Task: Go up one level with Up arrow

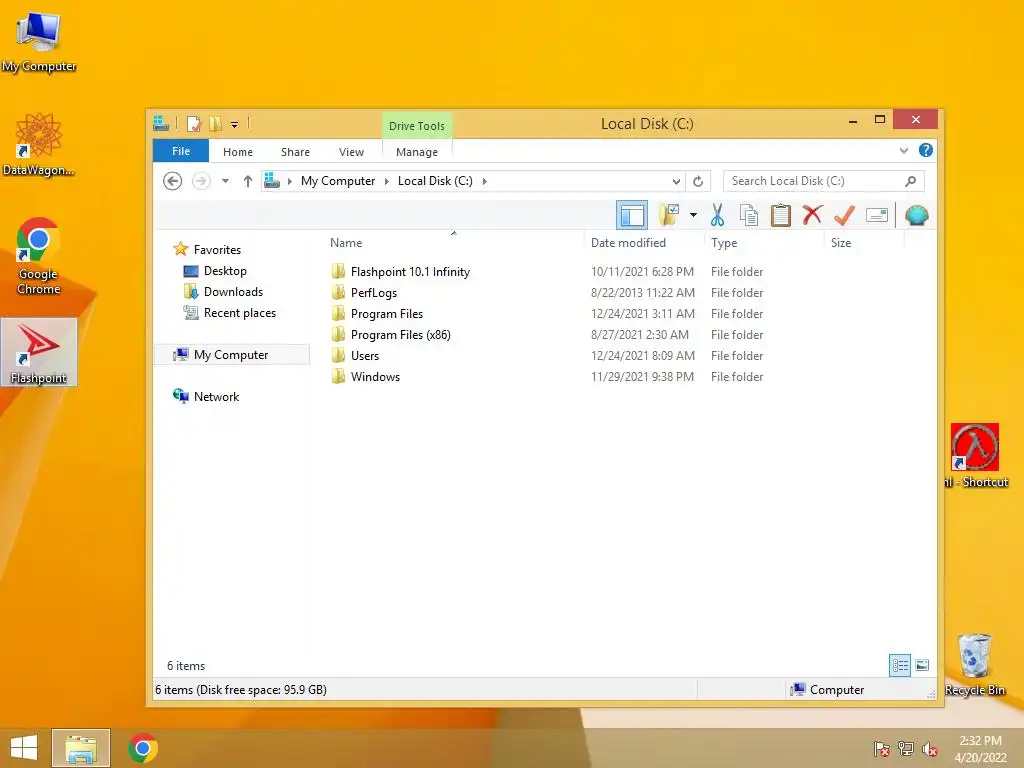Action: (248, 181)
